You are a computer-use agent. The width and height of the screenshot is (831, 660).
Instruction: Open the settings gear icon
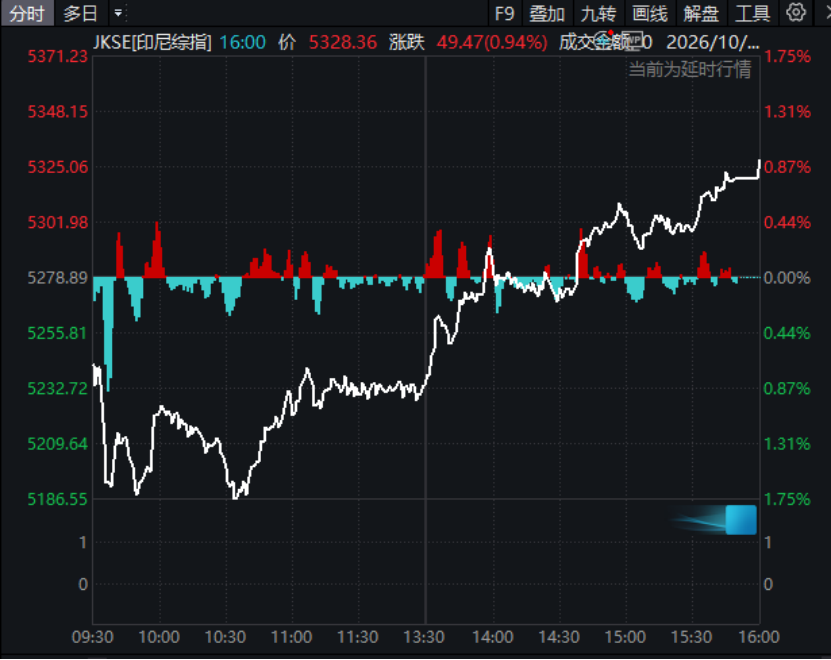coord(795,13)
